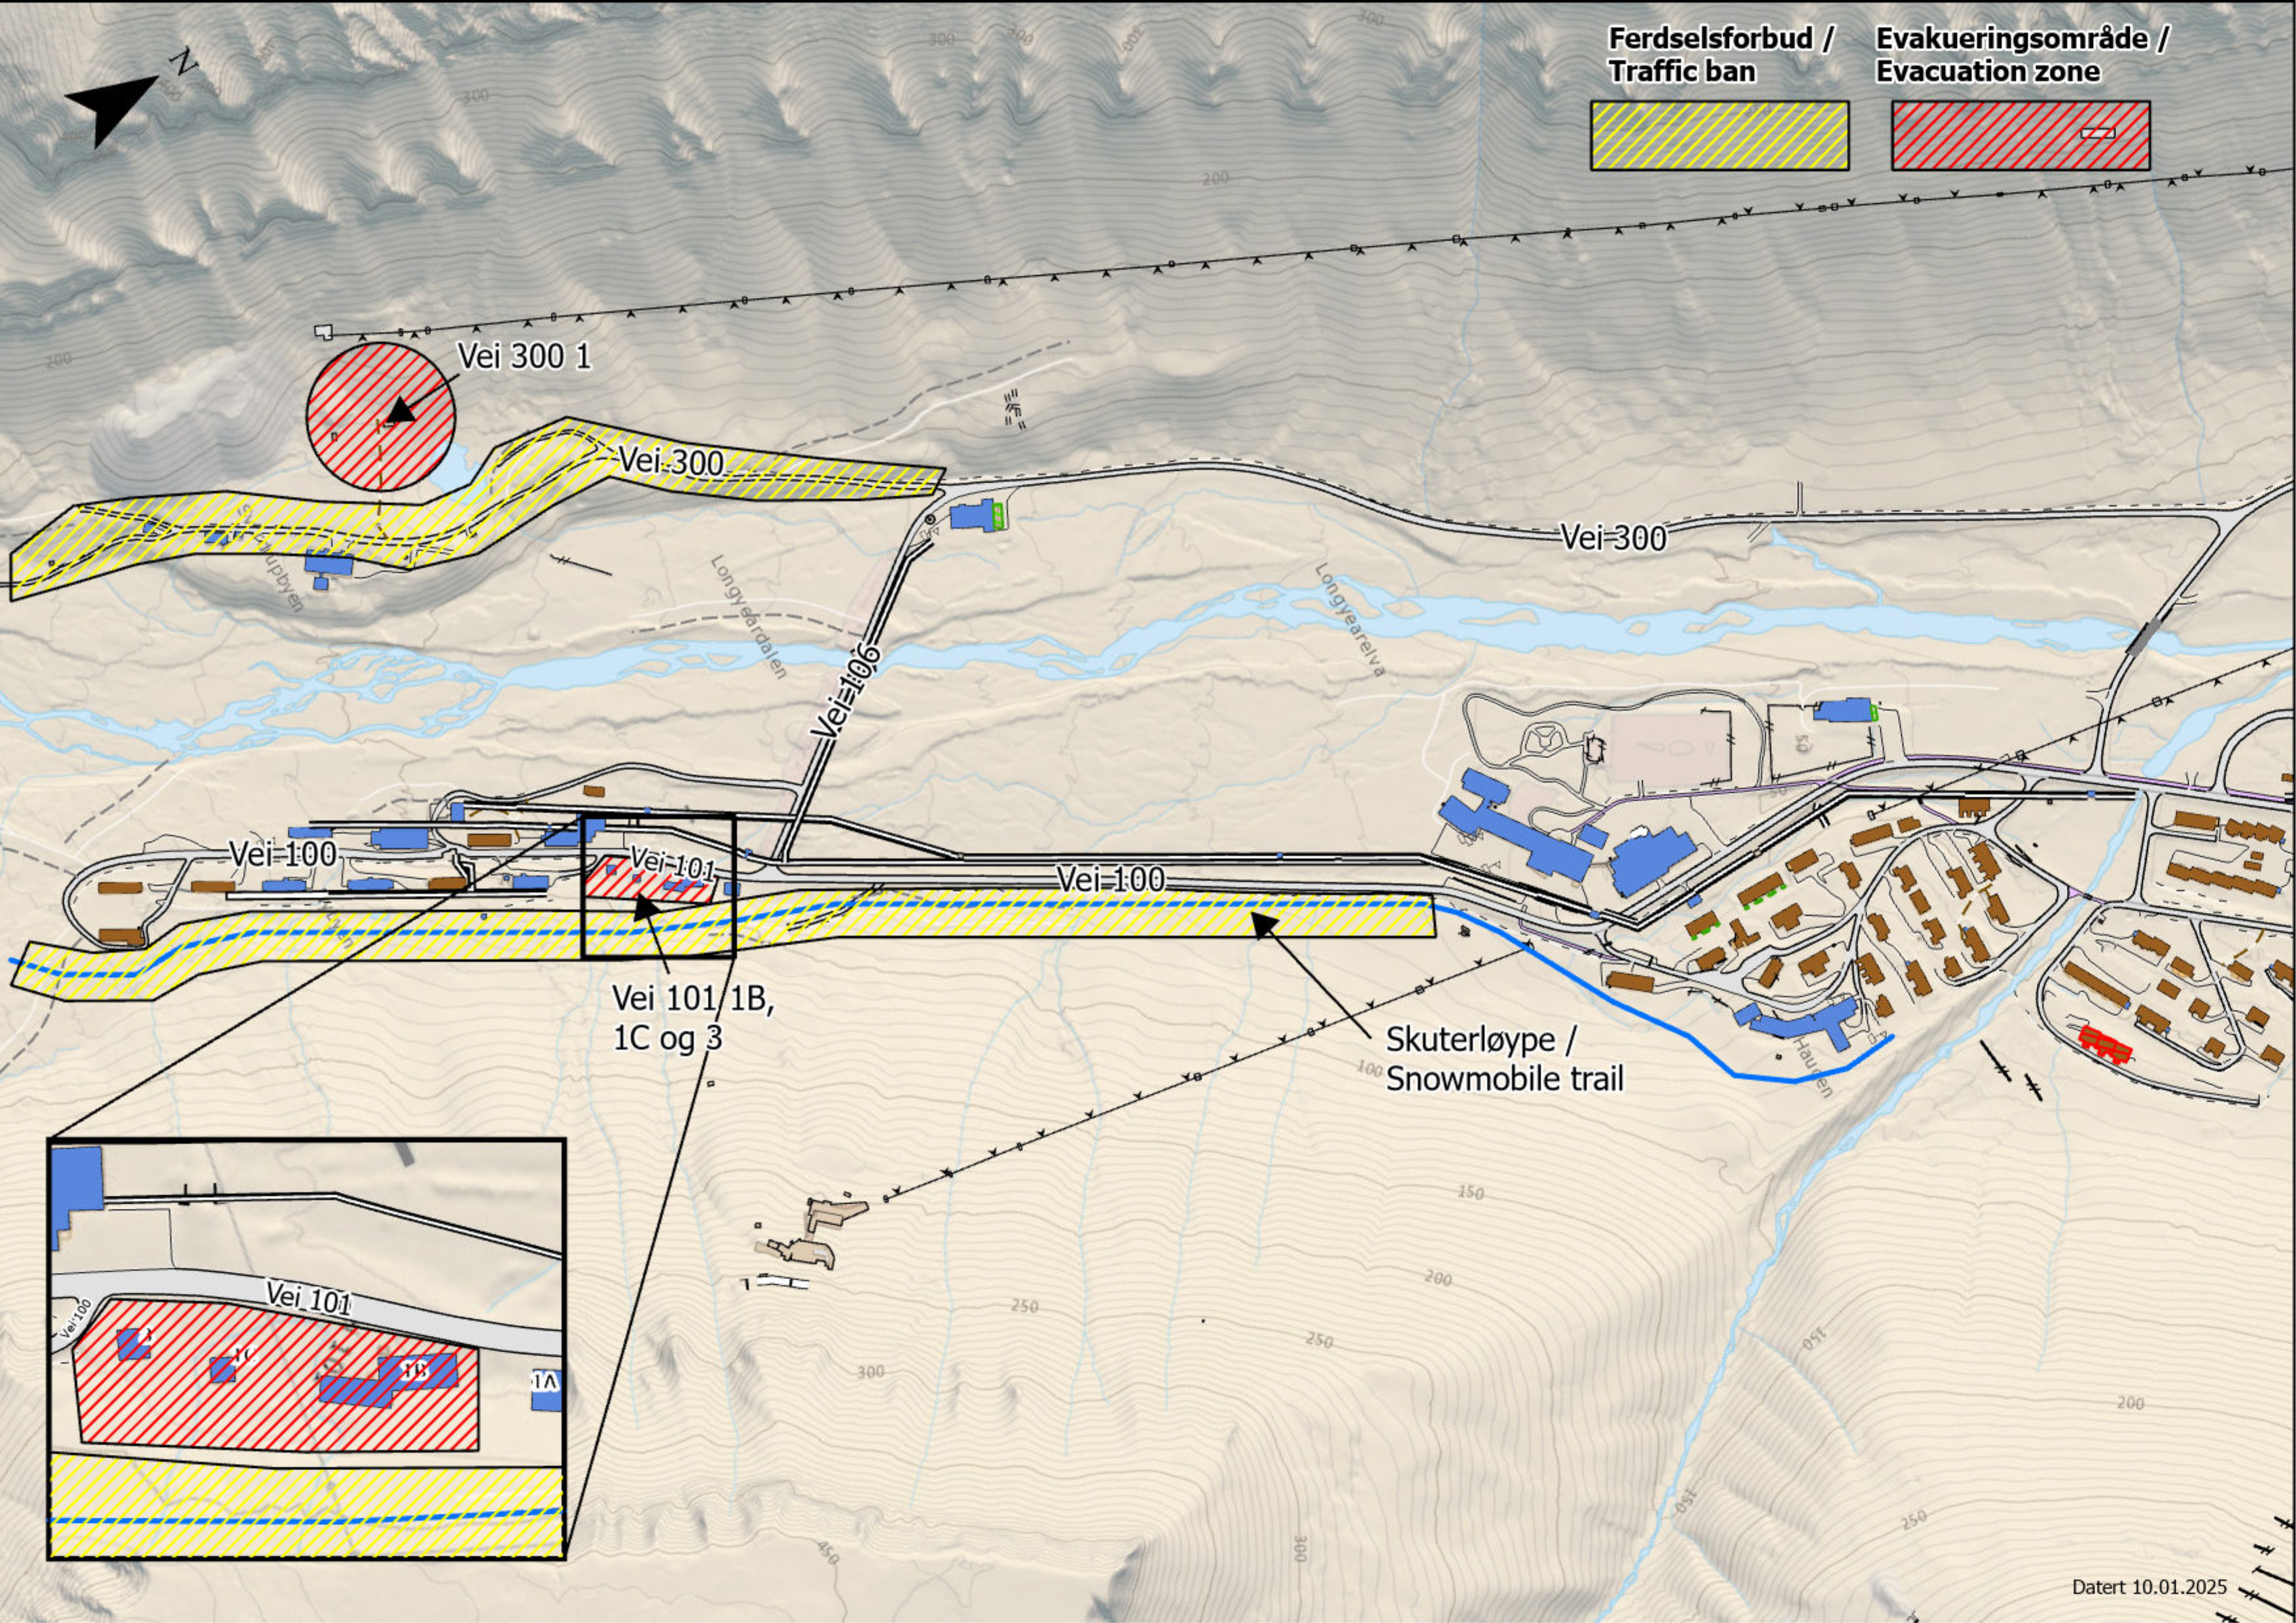Click the 'Vei 300 1' callout label
This screenshot has height=1623, width=2296.
click(x=524, y=356)
